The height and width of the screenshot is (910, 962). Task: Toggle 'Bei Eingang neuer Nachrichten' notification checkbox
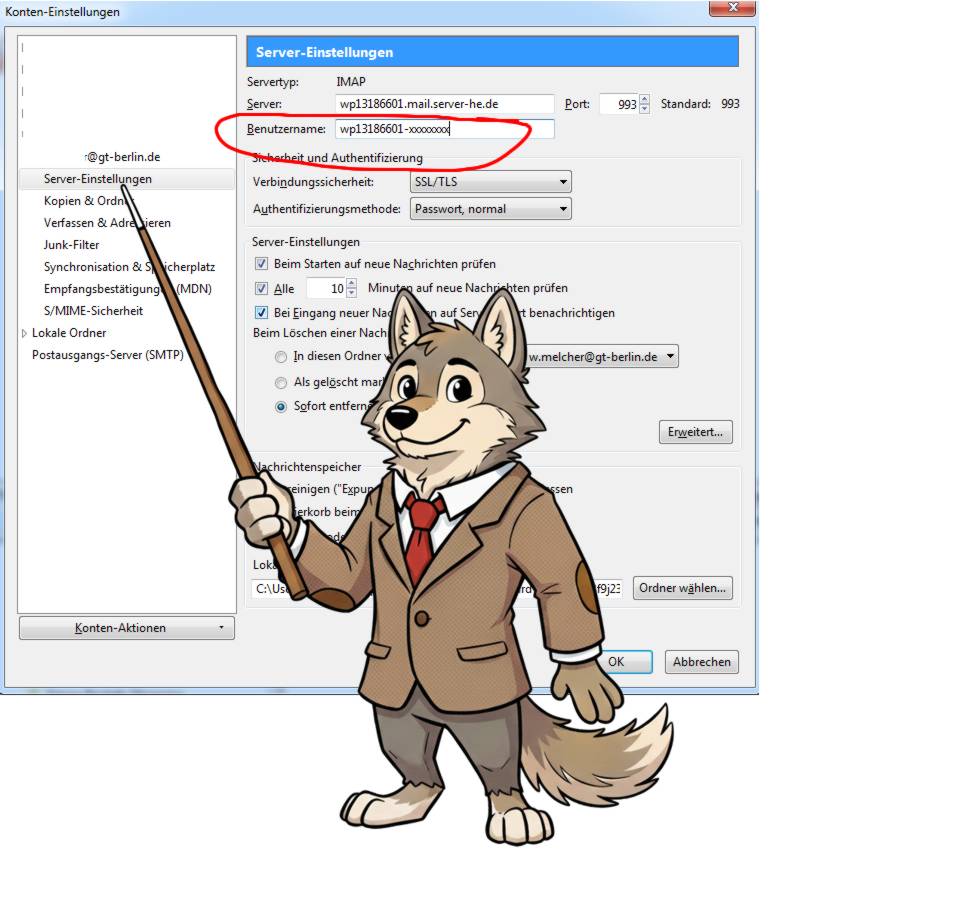click(262, 313)
